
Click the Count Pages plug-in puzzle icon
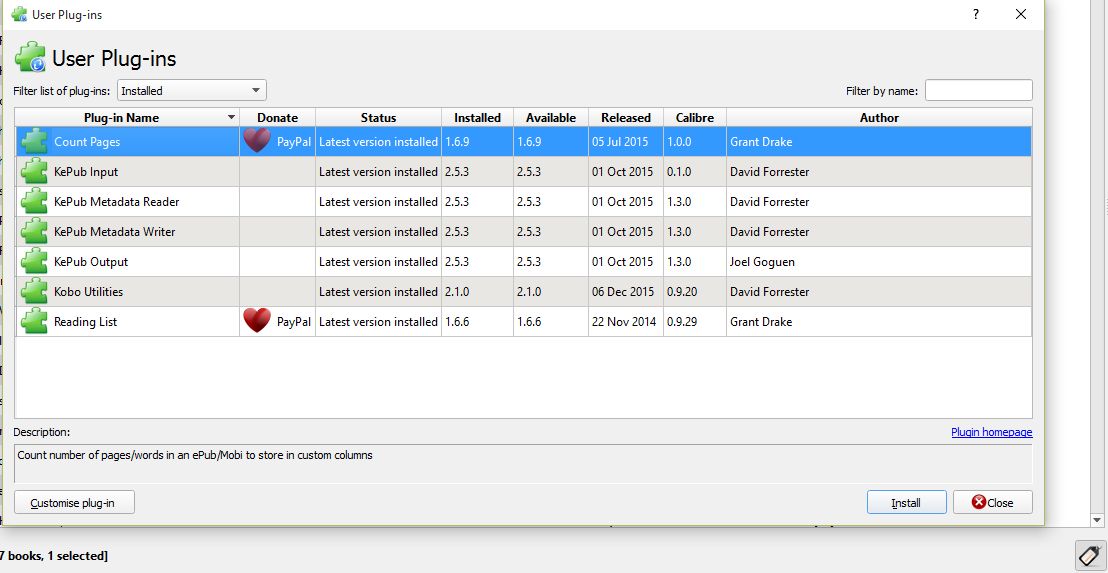(34, 141)
